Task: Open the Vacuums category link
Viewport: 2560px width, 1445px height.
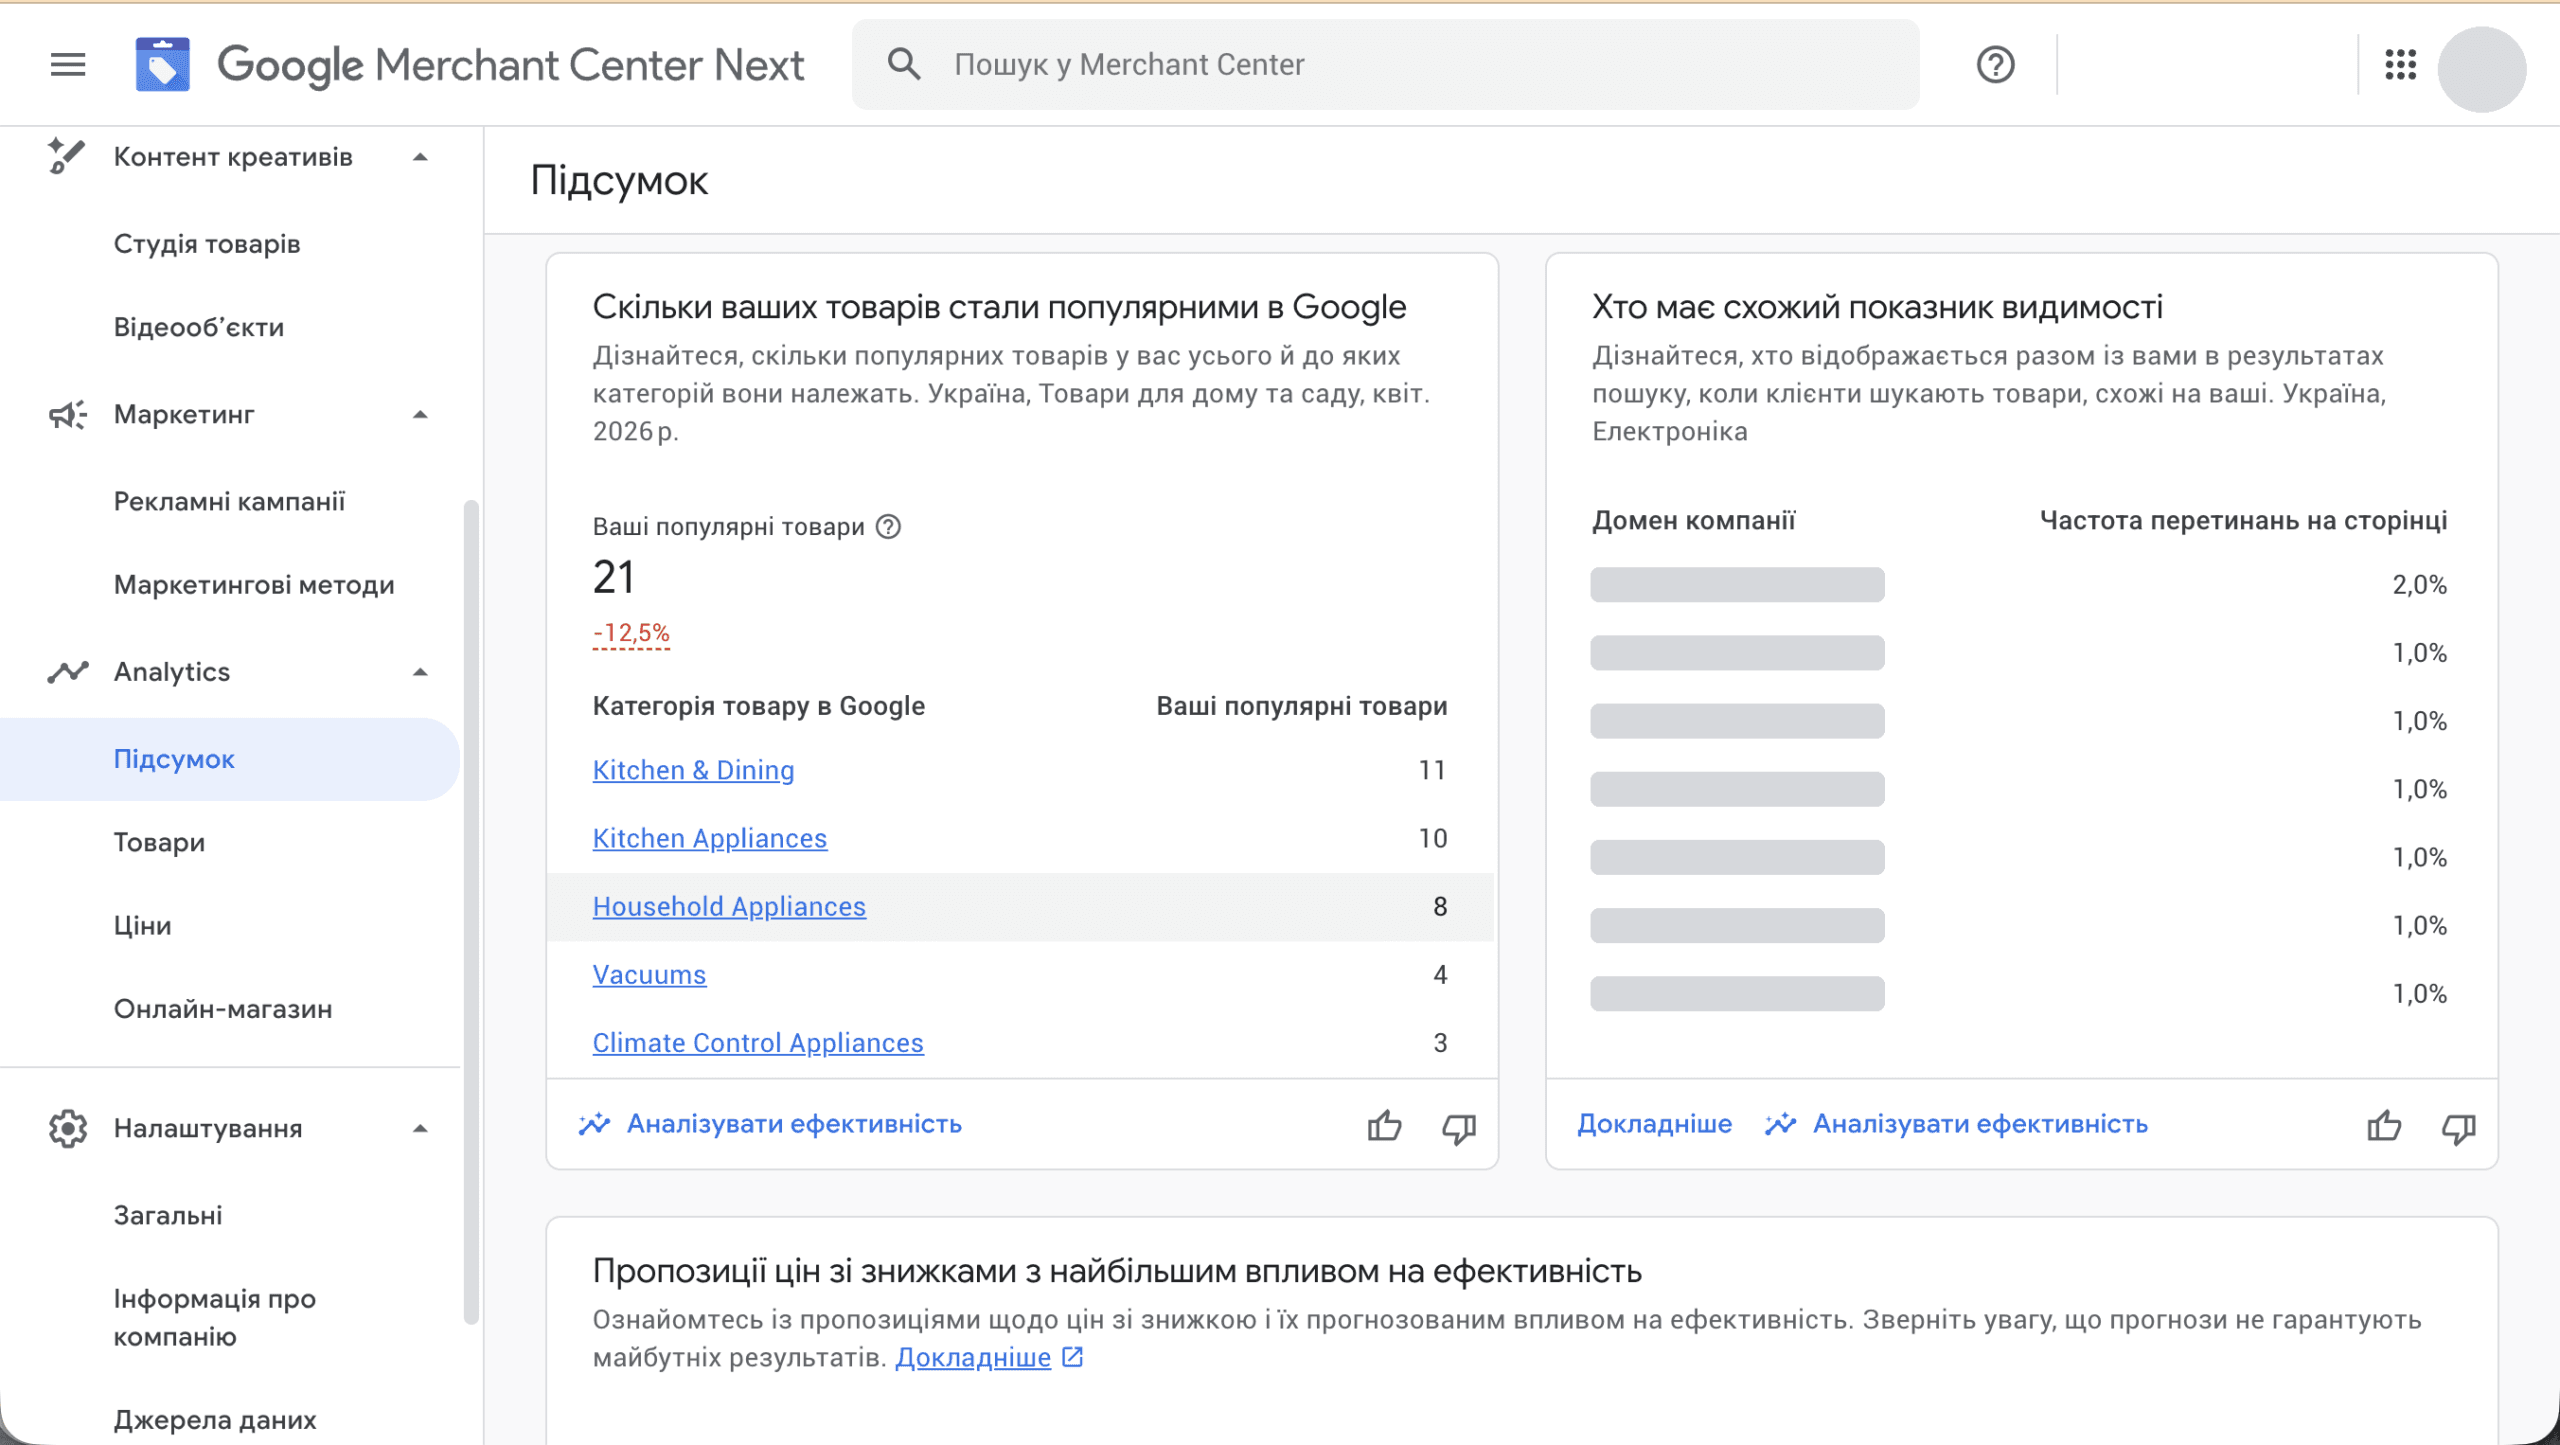Action: pos(649,974)
